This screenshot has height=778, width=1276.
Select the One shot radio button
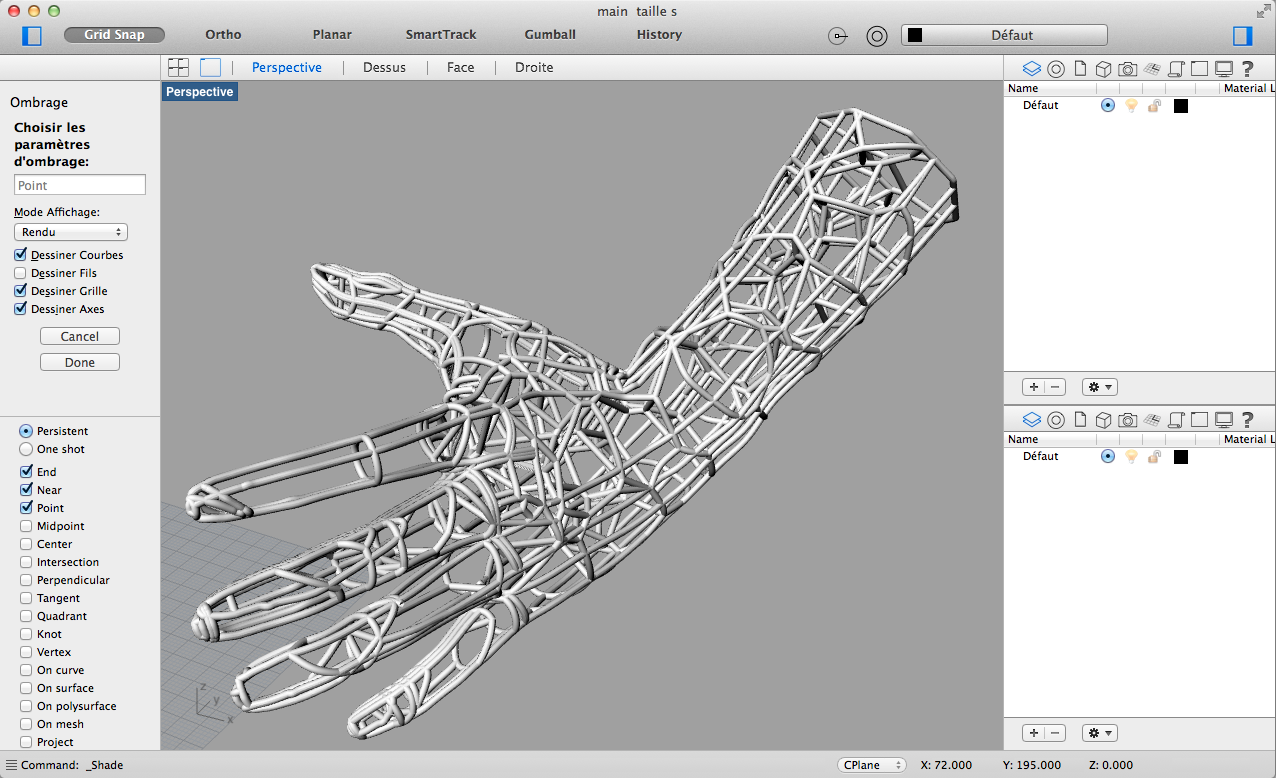[x=26, y=449]
